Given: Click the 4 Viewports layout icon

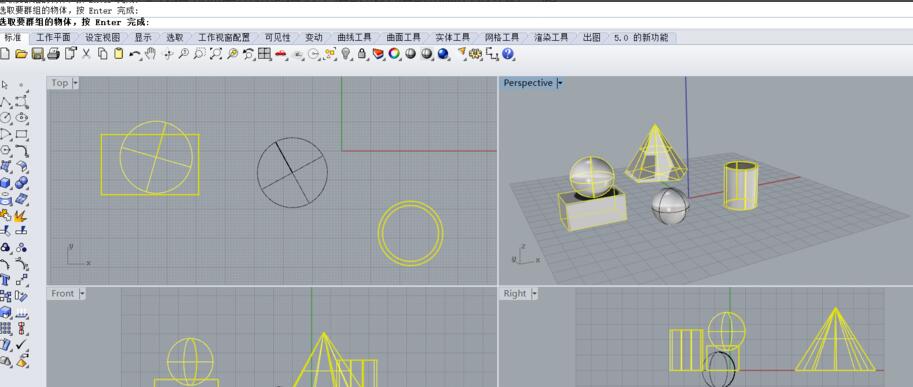Looking at the screenshot, I should [x=264, y=54].
